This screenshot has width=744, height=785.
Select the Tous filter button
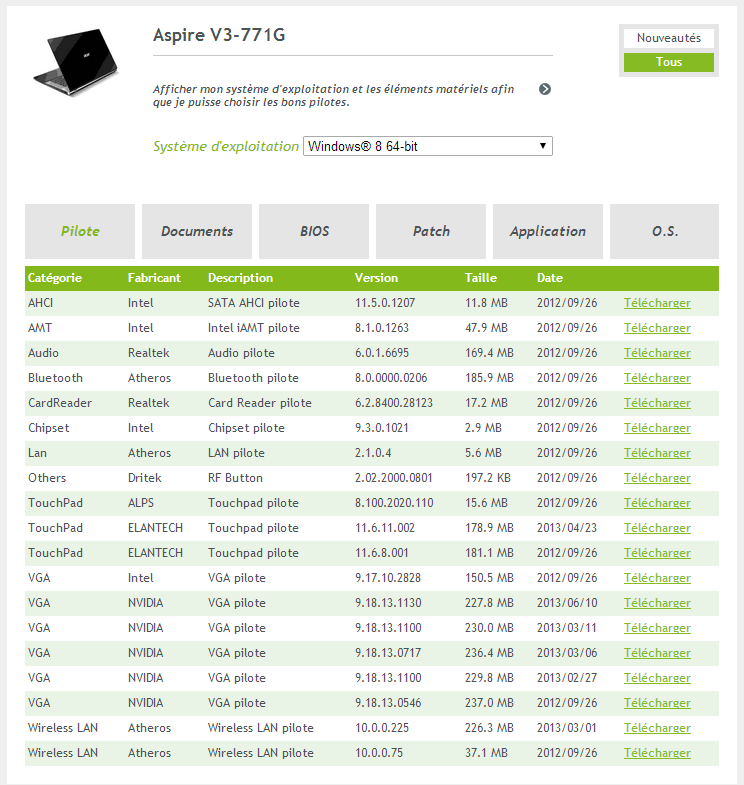point(668,62)
